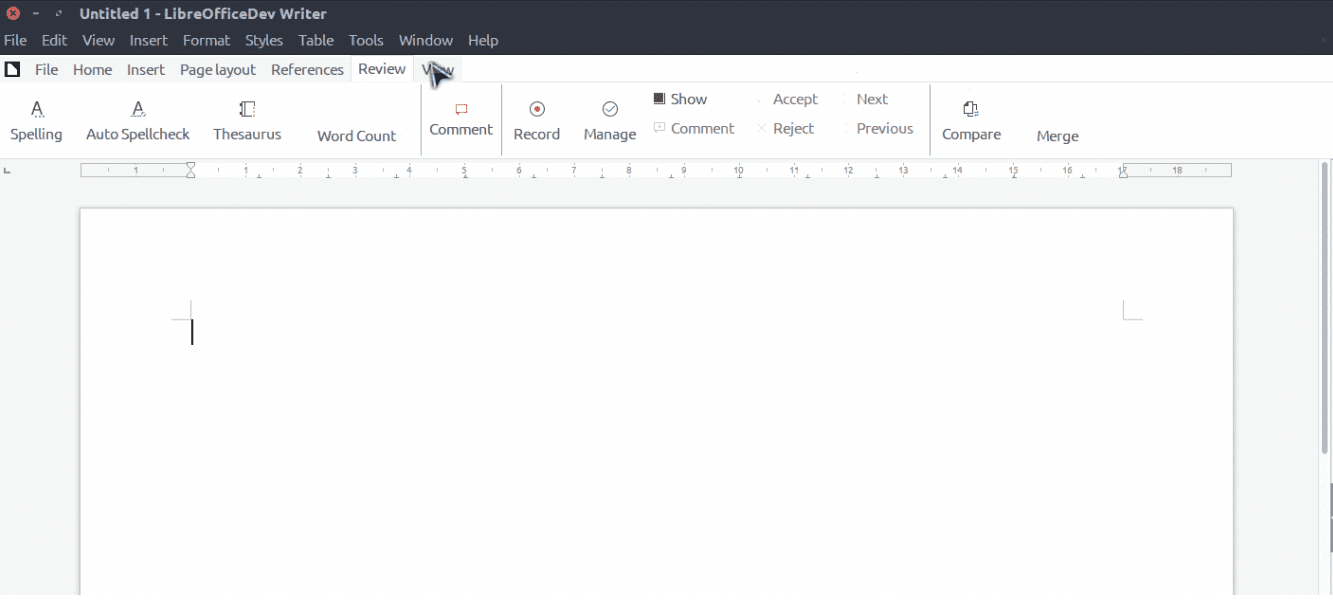1333x615 pixels.
Task: Open the menu bar View menu
Action: click(x=98, y=40)
